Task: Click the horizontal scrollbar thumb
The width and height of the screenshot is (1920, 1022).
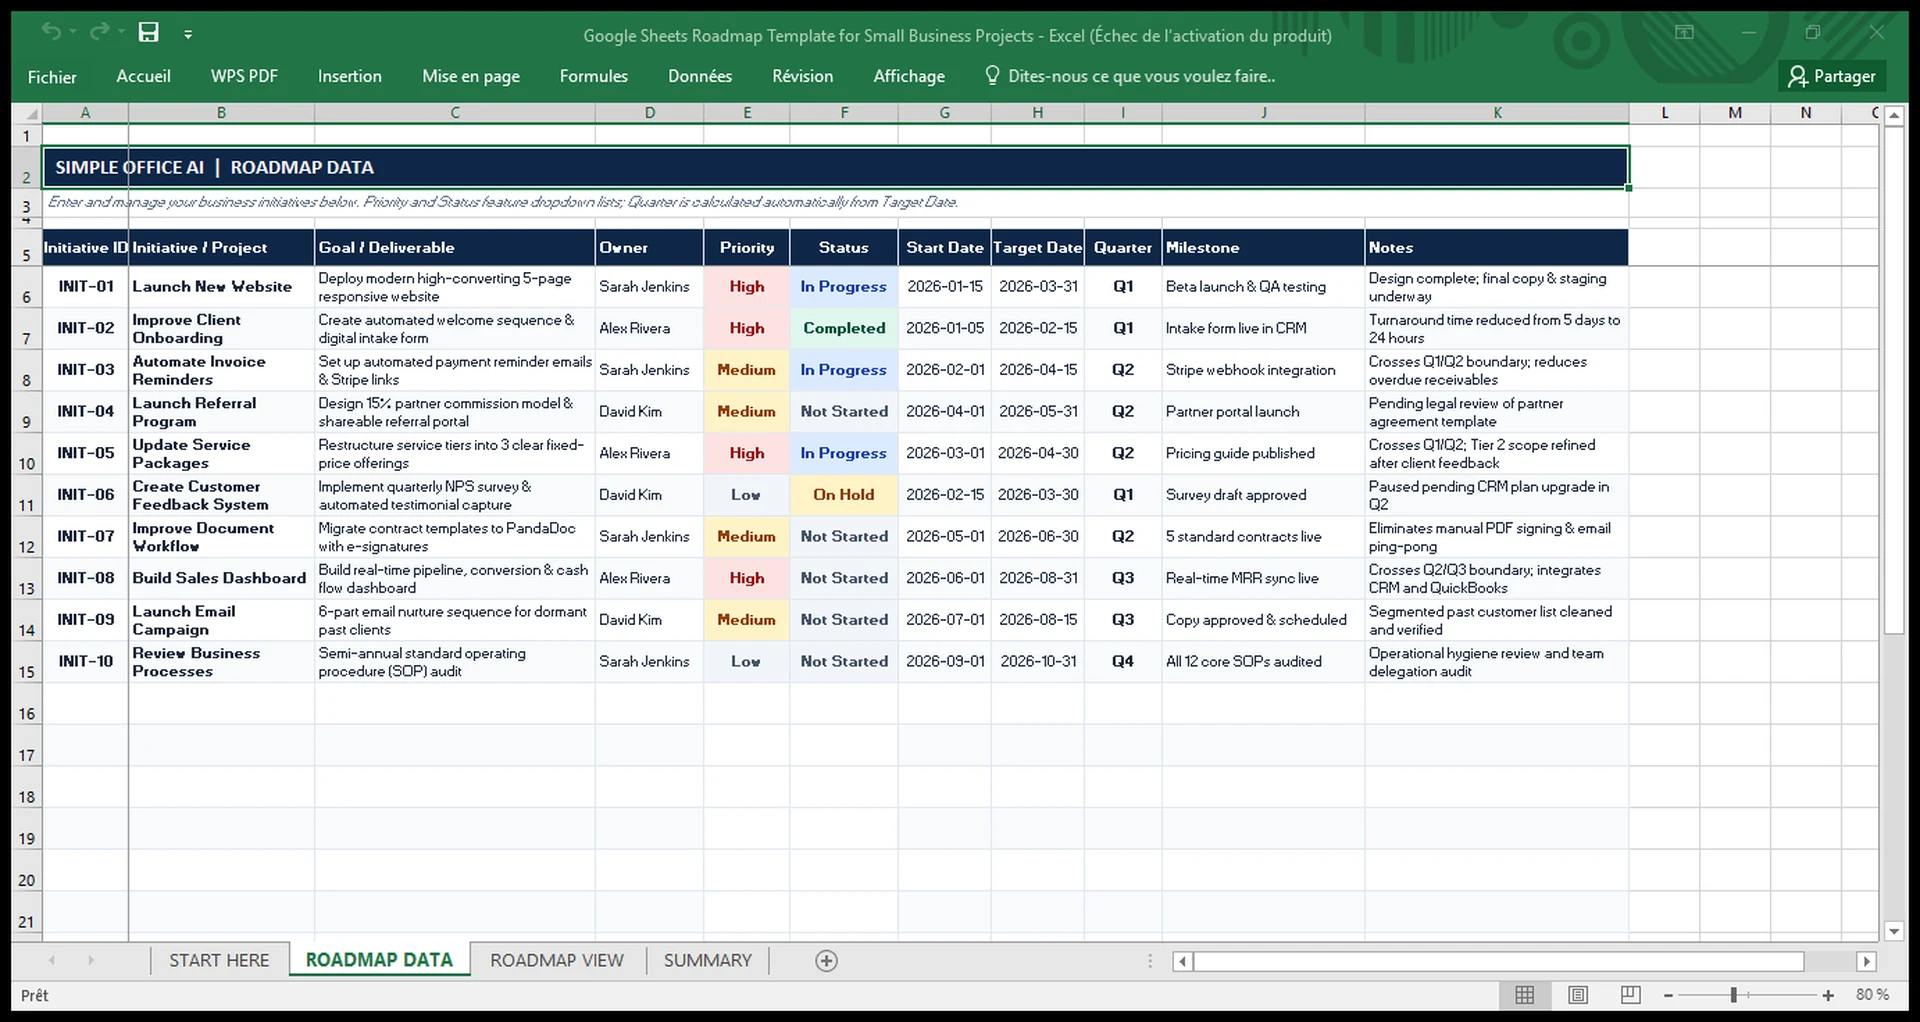Action: (x=1500, y=962)
